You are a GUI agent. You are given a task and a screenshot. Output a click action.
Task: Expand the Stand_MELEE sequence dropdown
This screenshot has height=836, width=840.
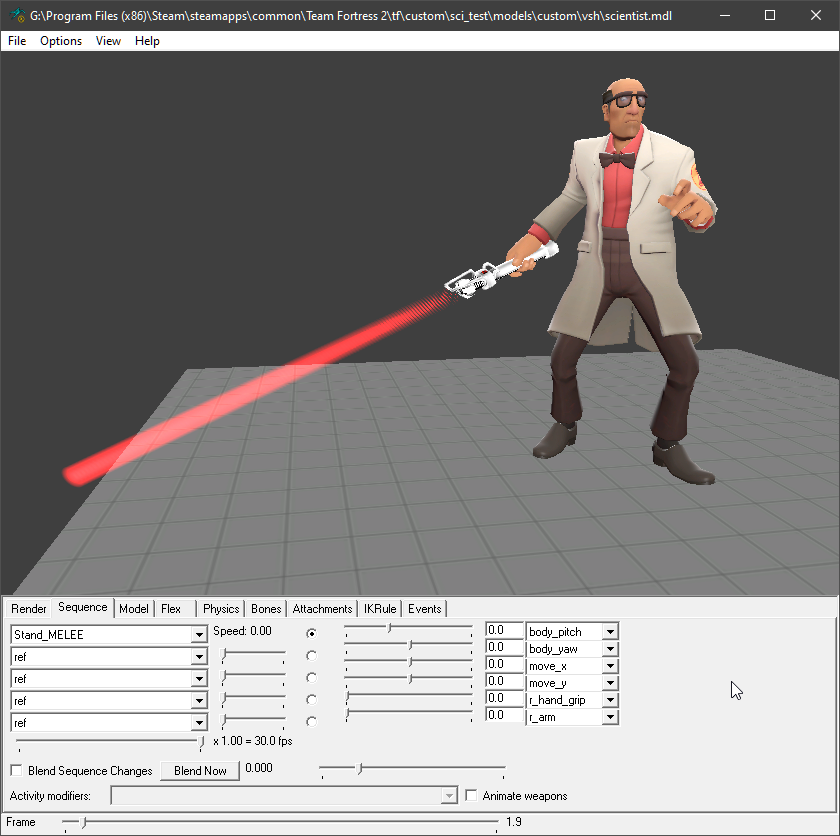tap(199, 635)
